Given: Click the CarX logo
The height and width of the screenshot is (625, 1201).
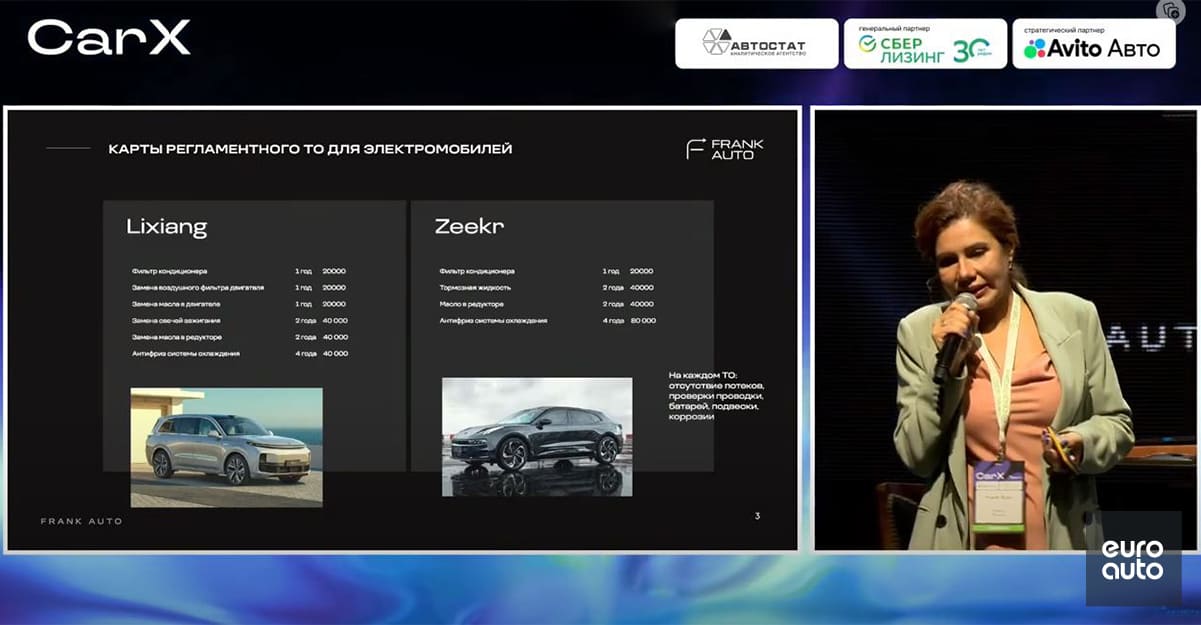Looking at the screenshot, I should 109,39.
